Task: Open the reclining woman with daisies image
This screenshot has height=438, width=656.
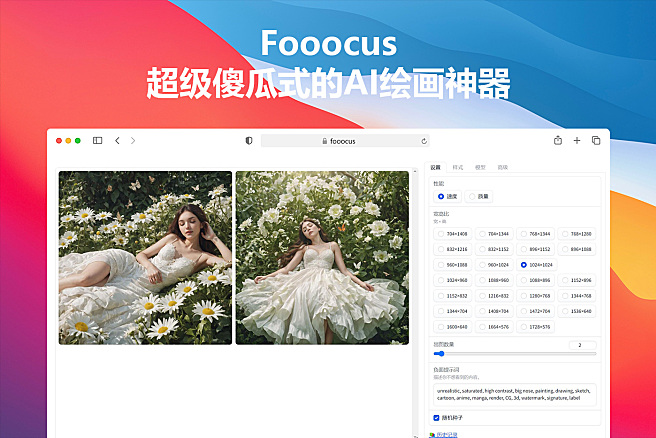Action: click(x=145, y=258)
